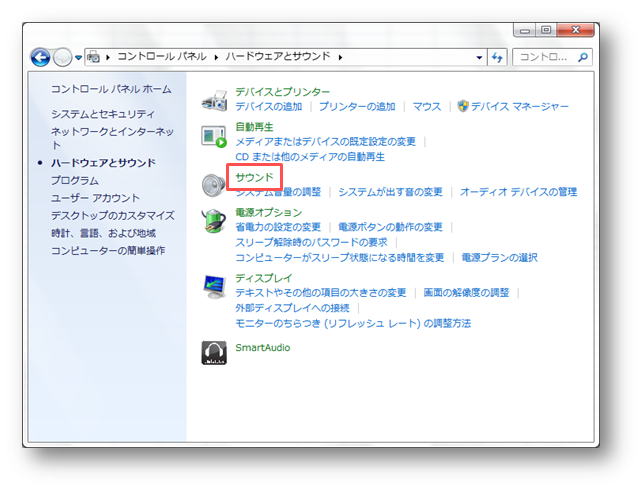Click the SmartAudio headphones icon

214,352
